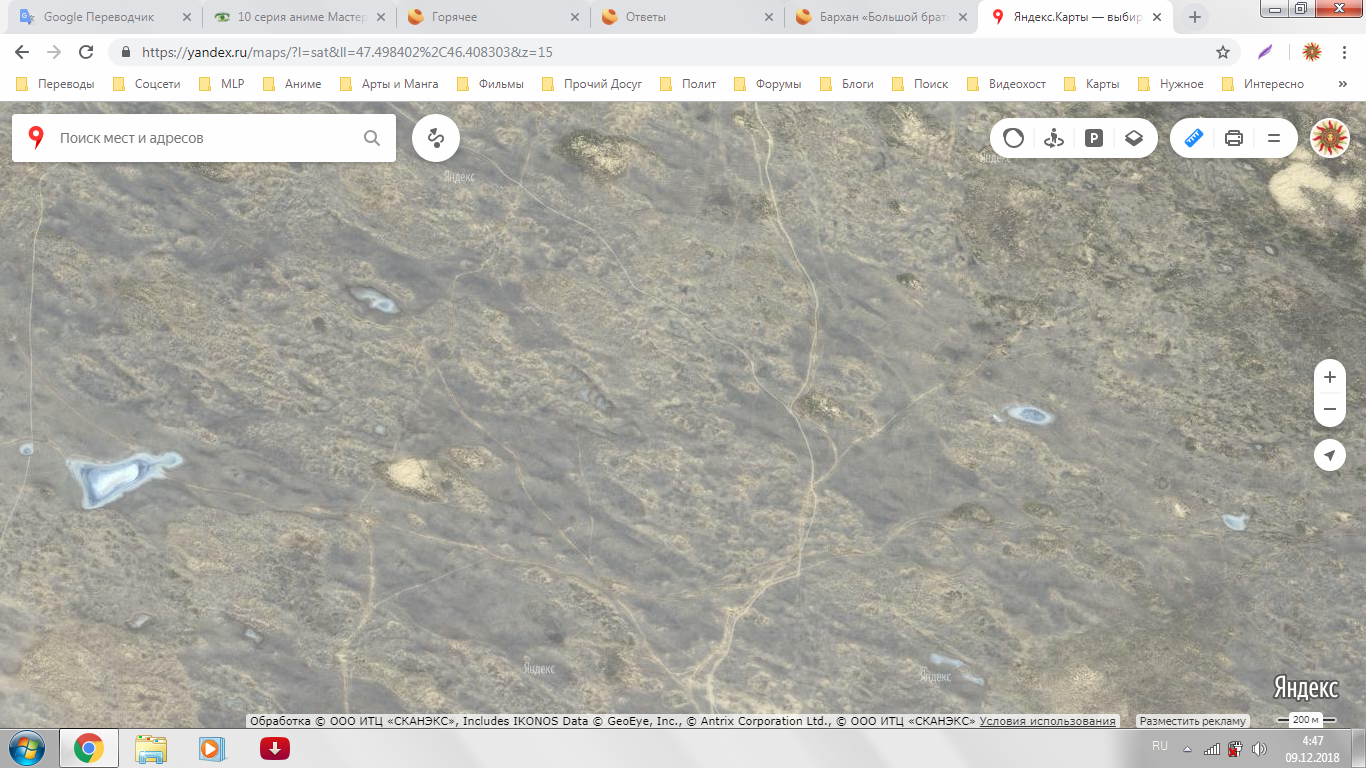Toggle the traffic layer icon
The image size is (1366, 768).
click(1013, 138)
